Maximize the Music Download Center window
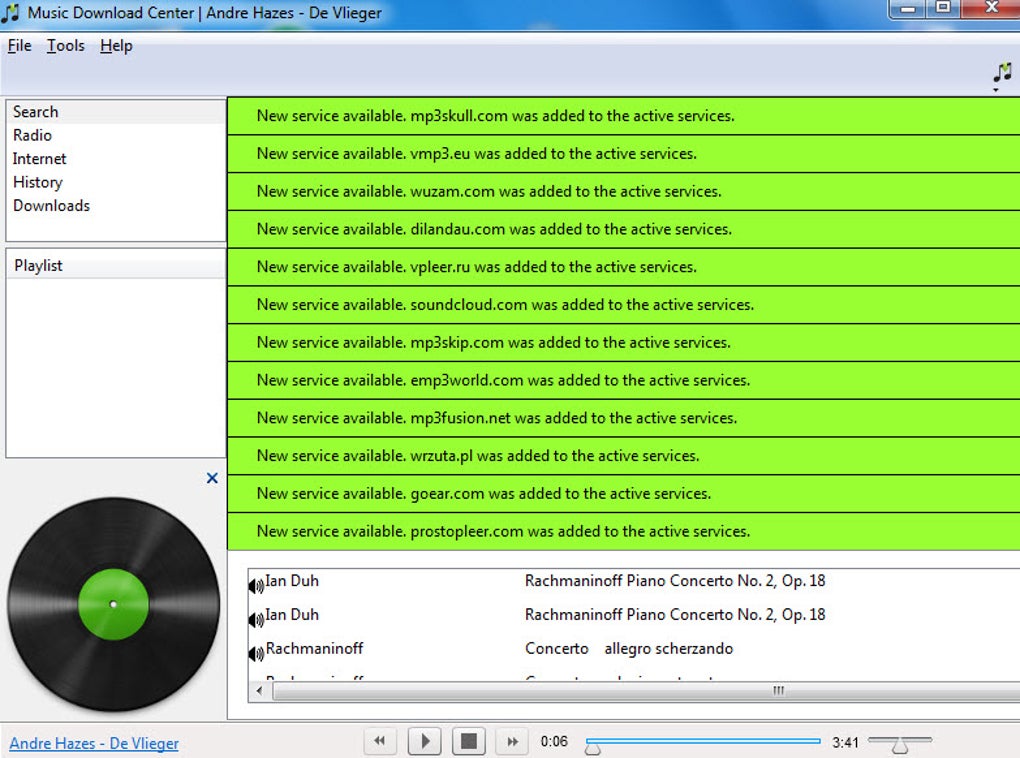The height and width of the screenshot is (758, 1020). point(943,8)
